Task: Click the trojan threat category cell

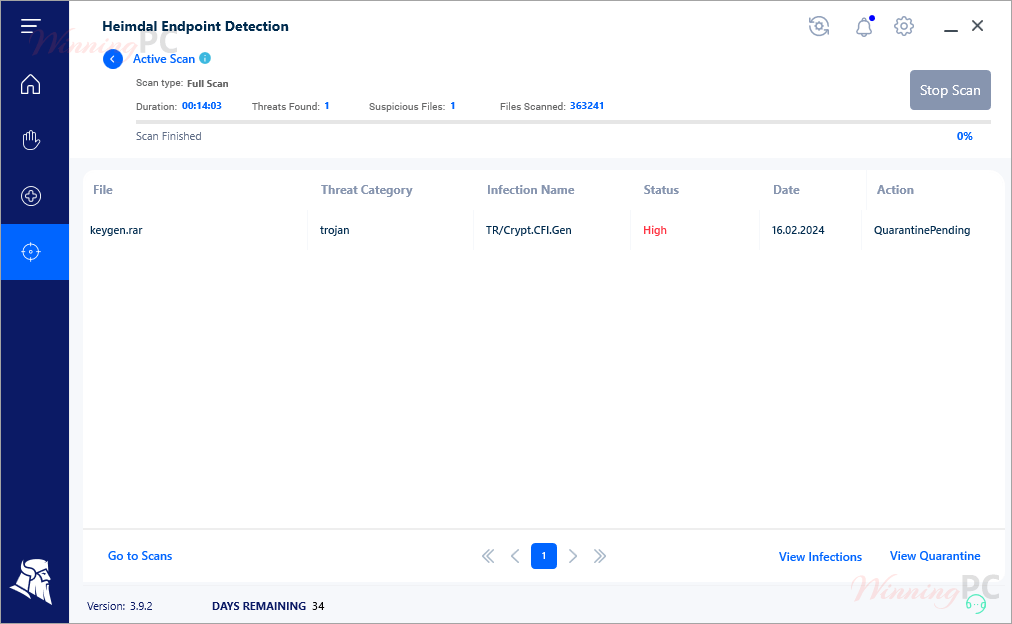Action: 334,230
